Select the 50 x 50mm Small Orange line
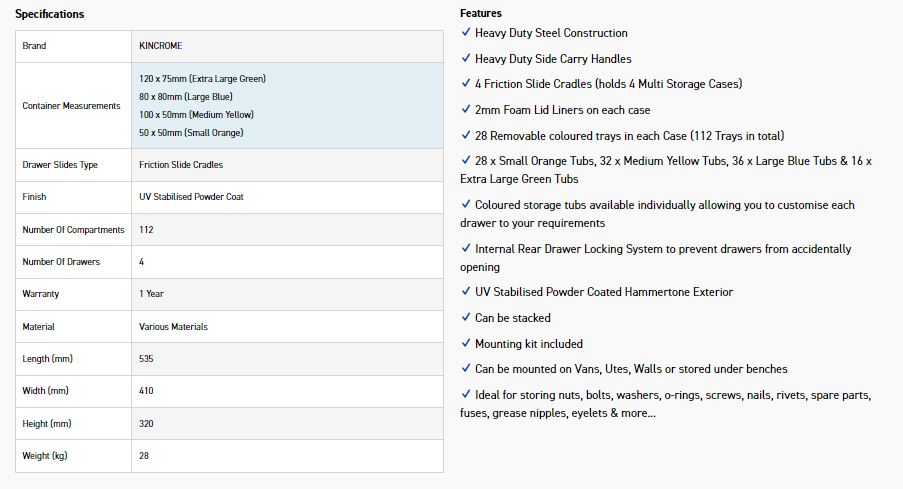 coord(191,132)
